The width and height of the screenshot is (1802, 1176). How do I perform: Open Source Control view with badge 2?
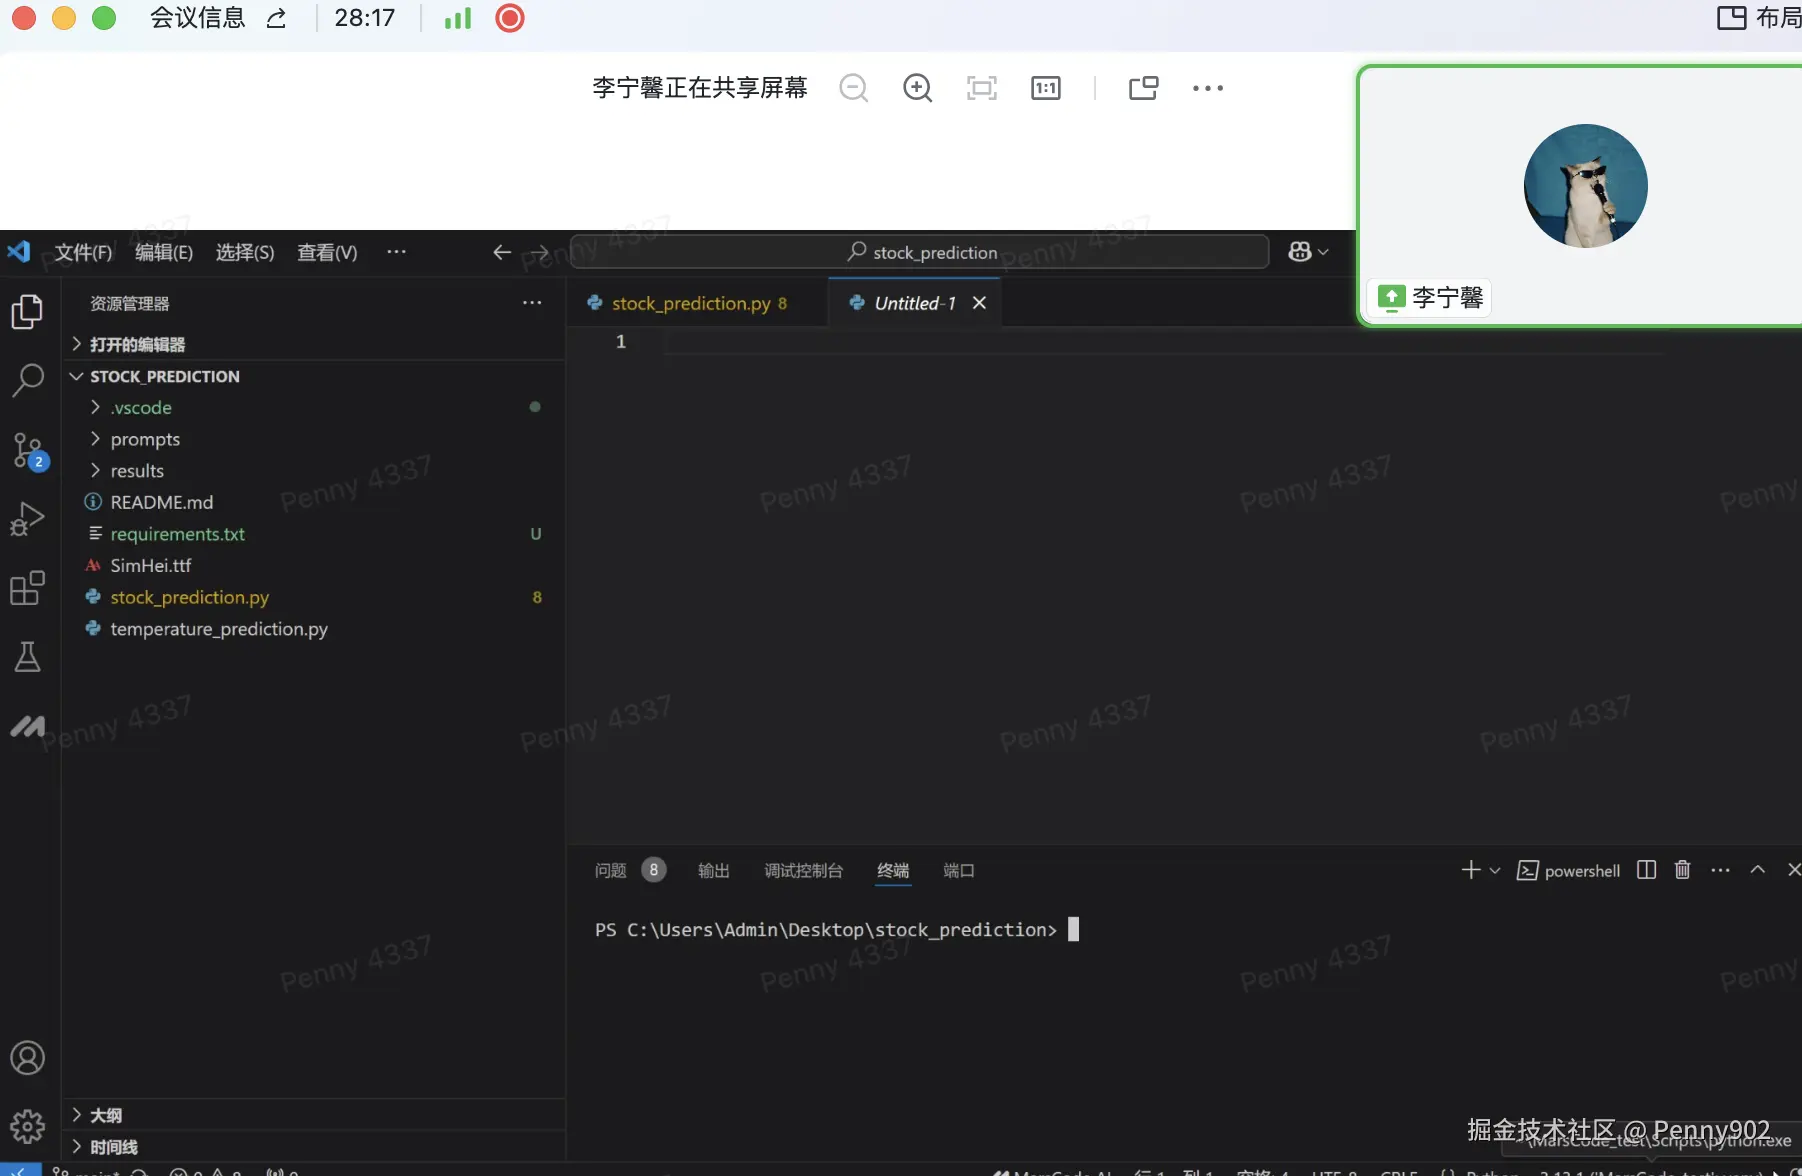tap(28, 451)
